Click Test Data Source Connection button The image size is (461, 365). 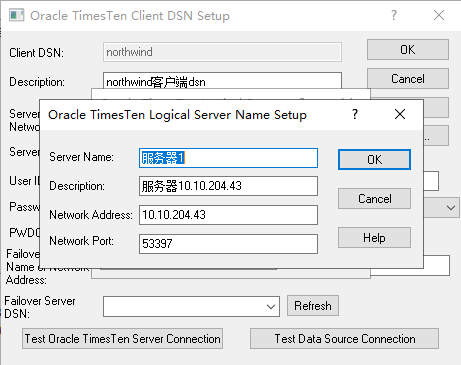tap(344, 339)
